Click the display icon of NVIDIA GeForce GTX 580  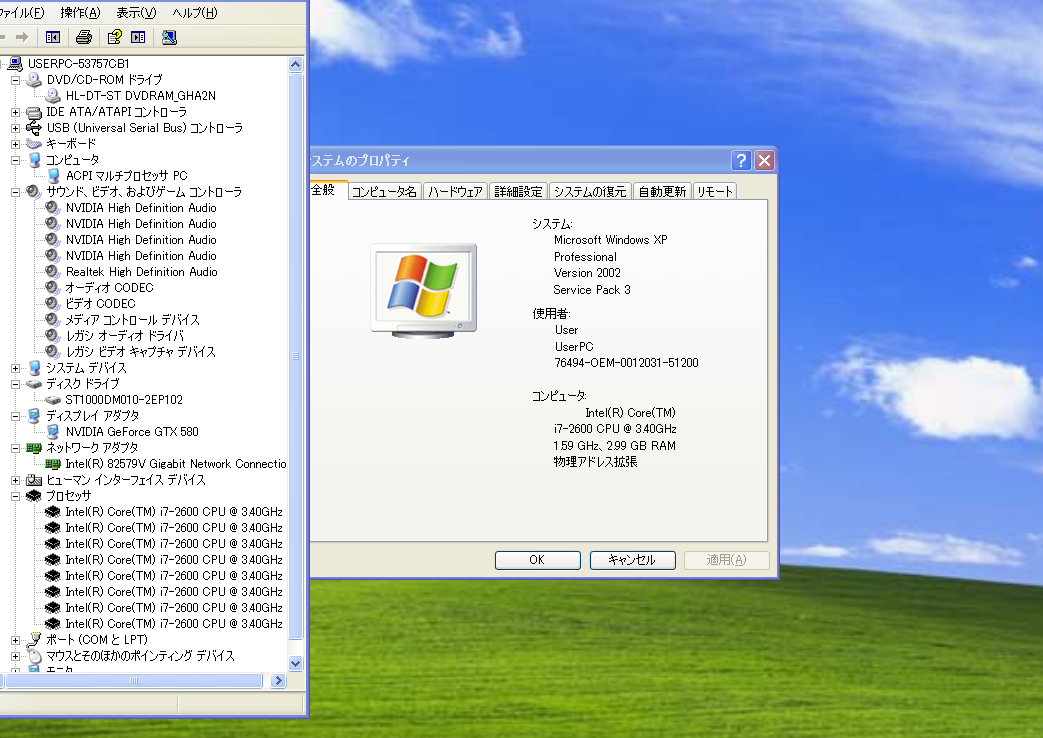53,432
